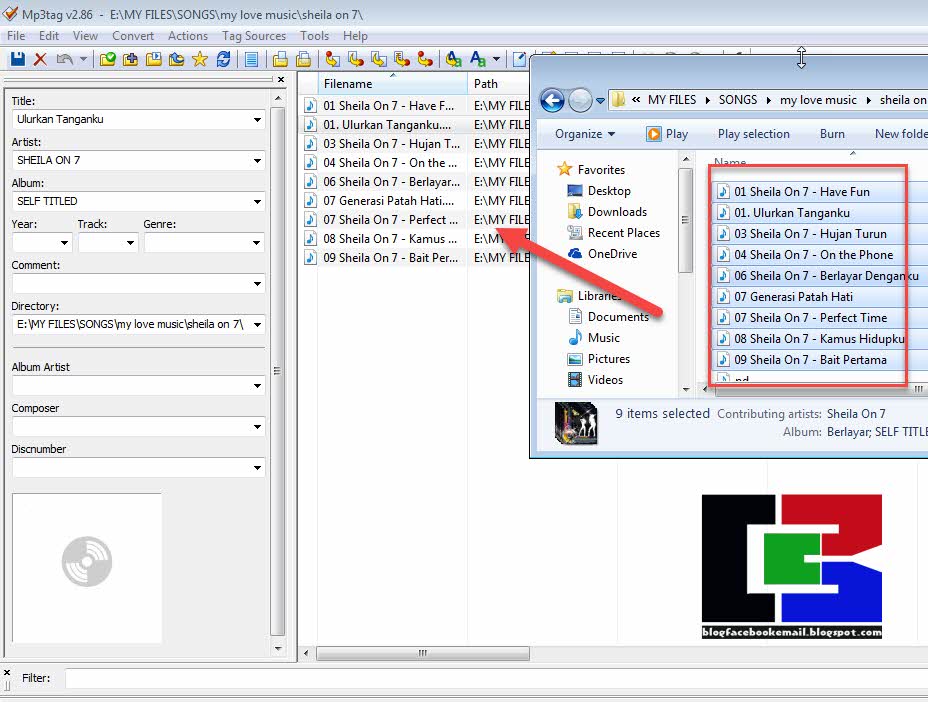Viewport: 928px width, 702px height.
Task: Click the Quick actions blue A icon
Action: pos(477,59)
